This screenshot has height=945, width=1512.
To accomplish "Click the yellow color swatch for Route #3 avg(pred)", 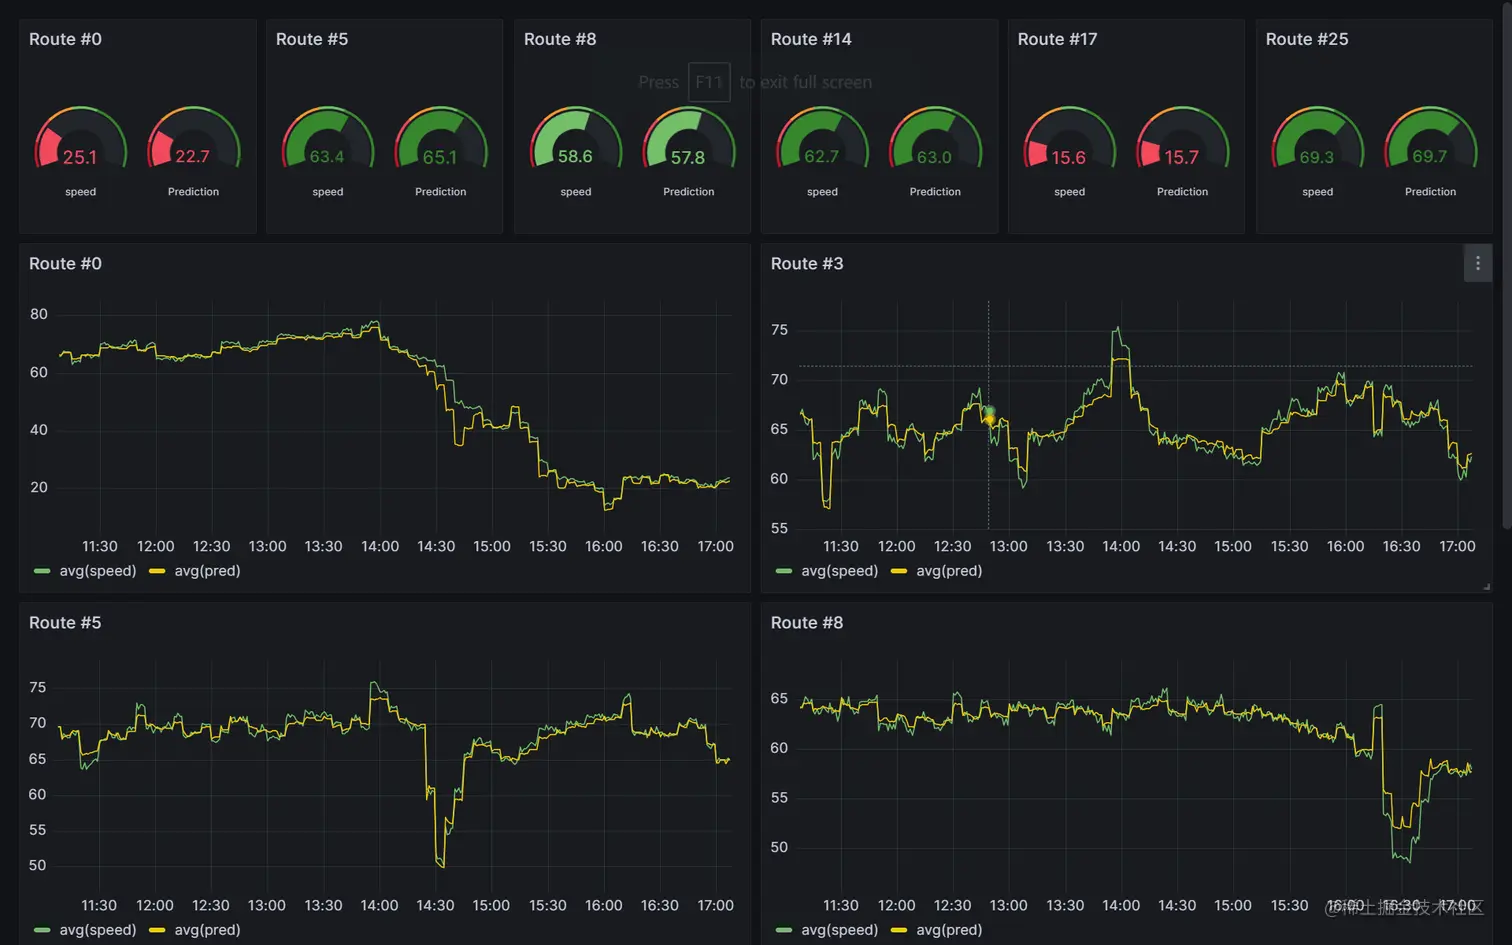I will 898,571.
